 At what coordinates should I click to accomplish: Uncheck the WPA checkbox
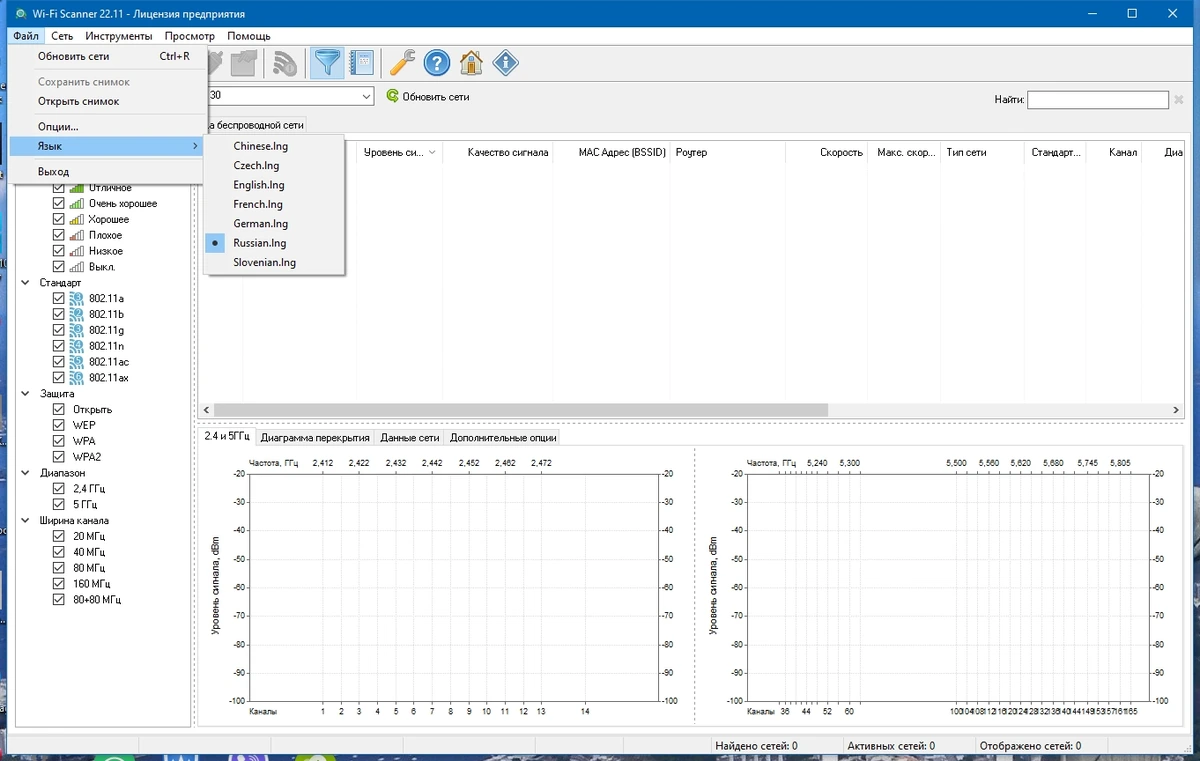(x=59, y=441)
